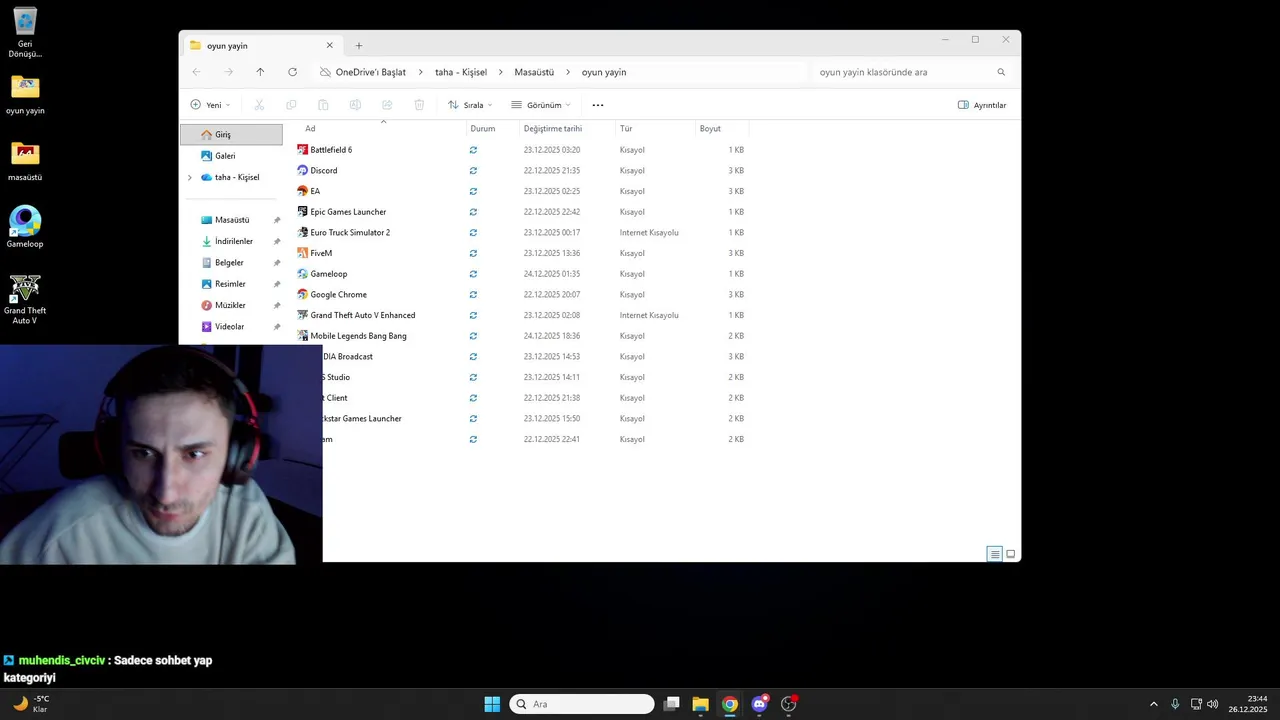Open pinned Masaüstü in sidebar
The width and height of the screenshot is (1280, 720).
click(x=231, y=220)
